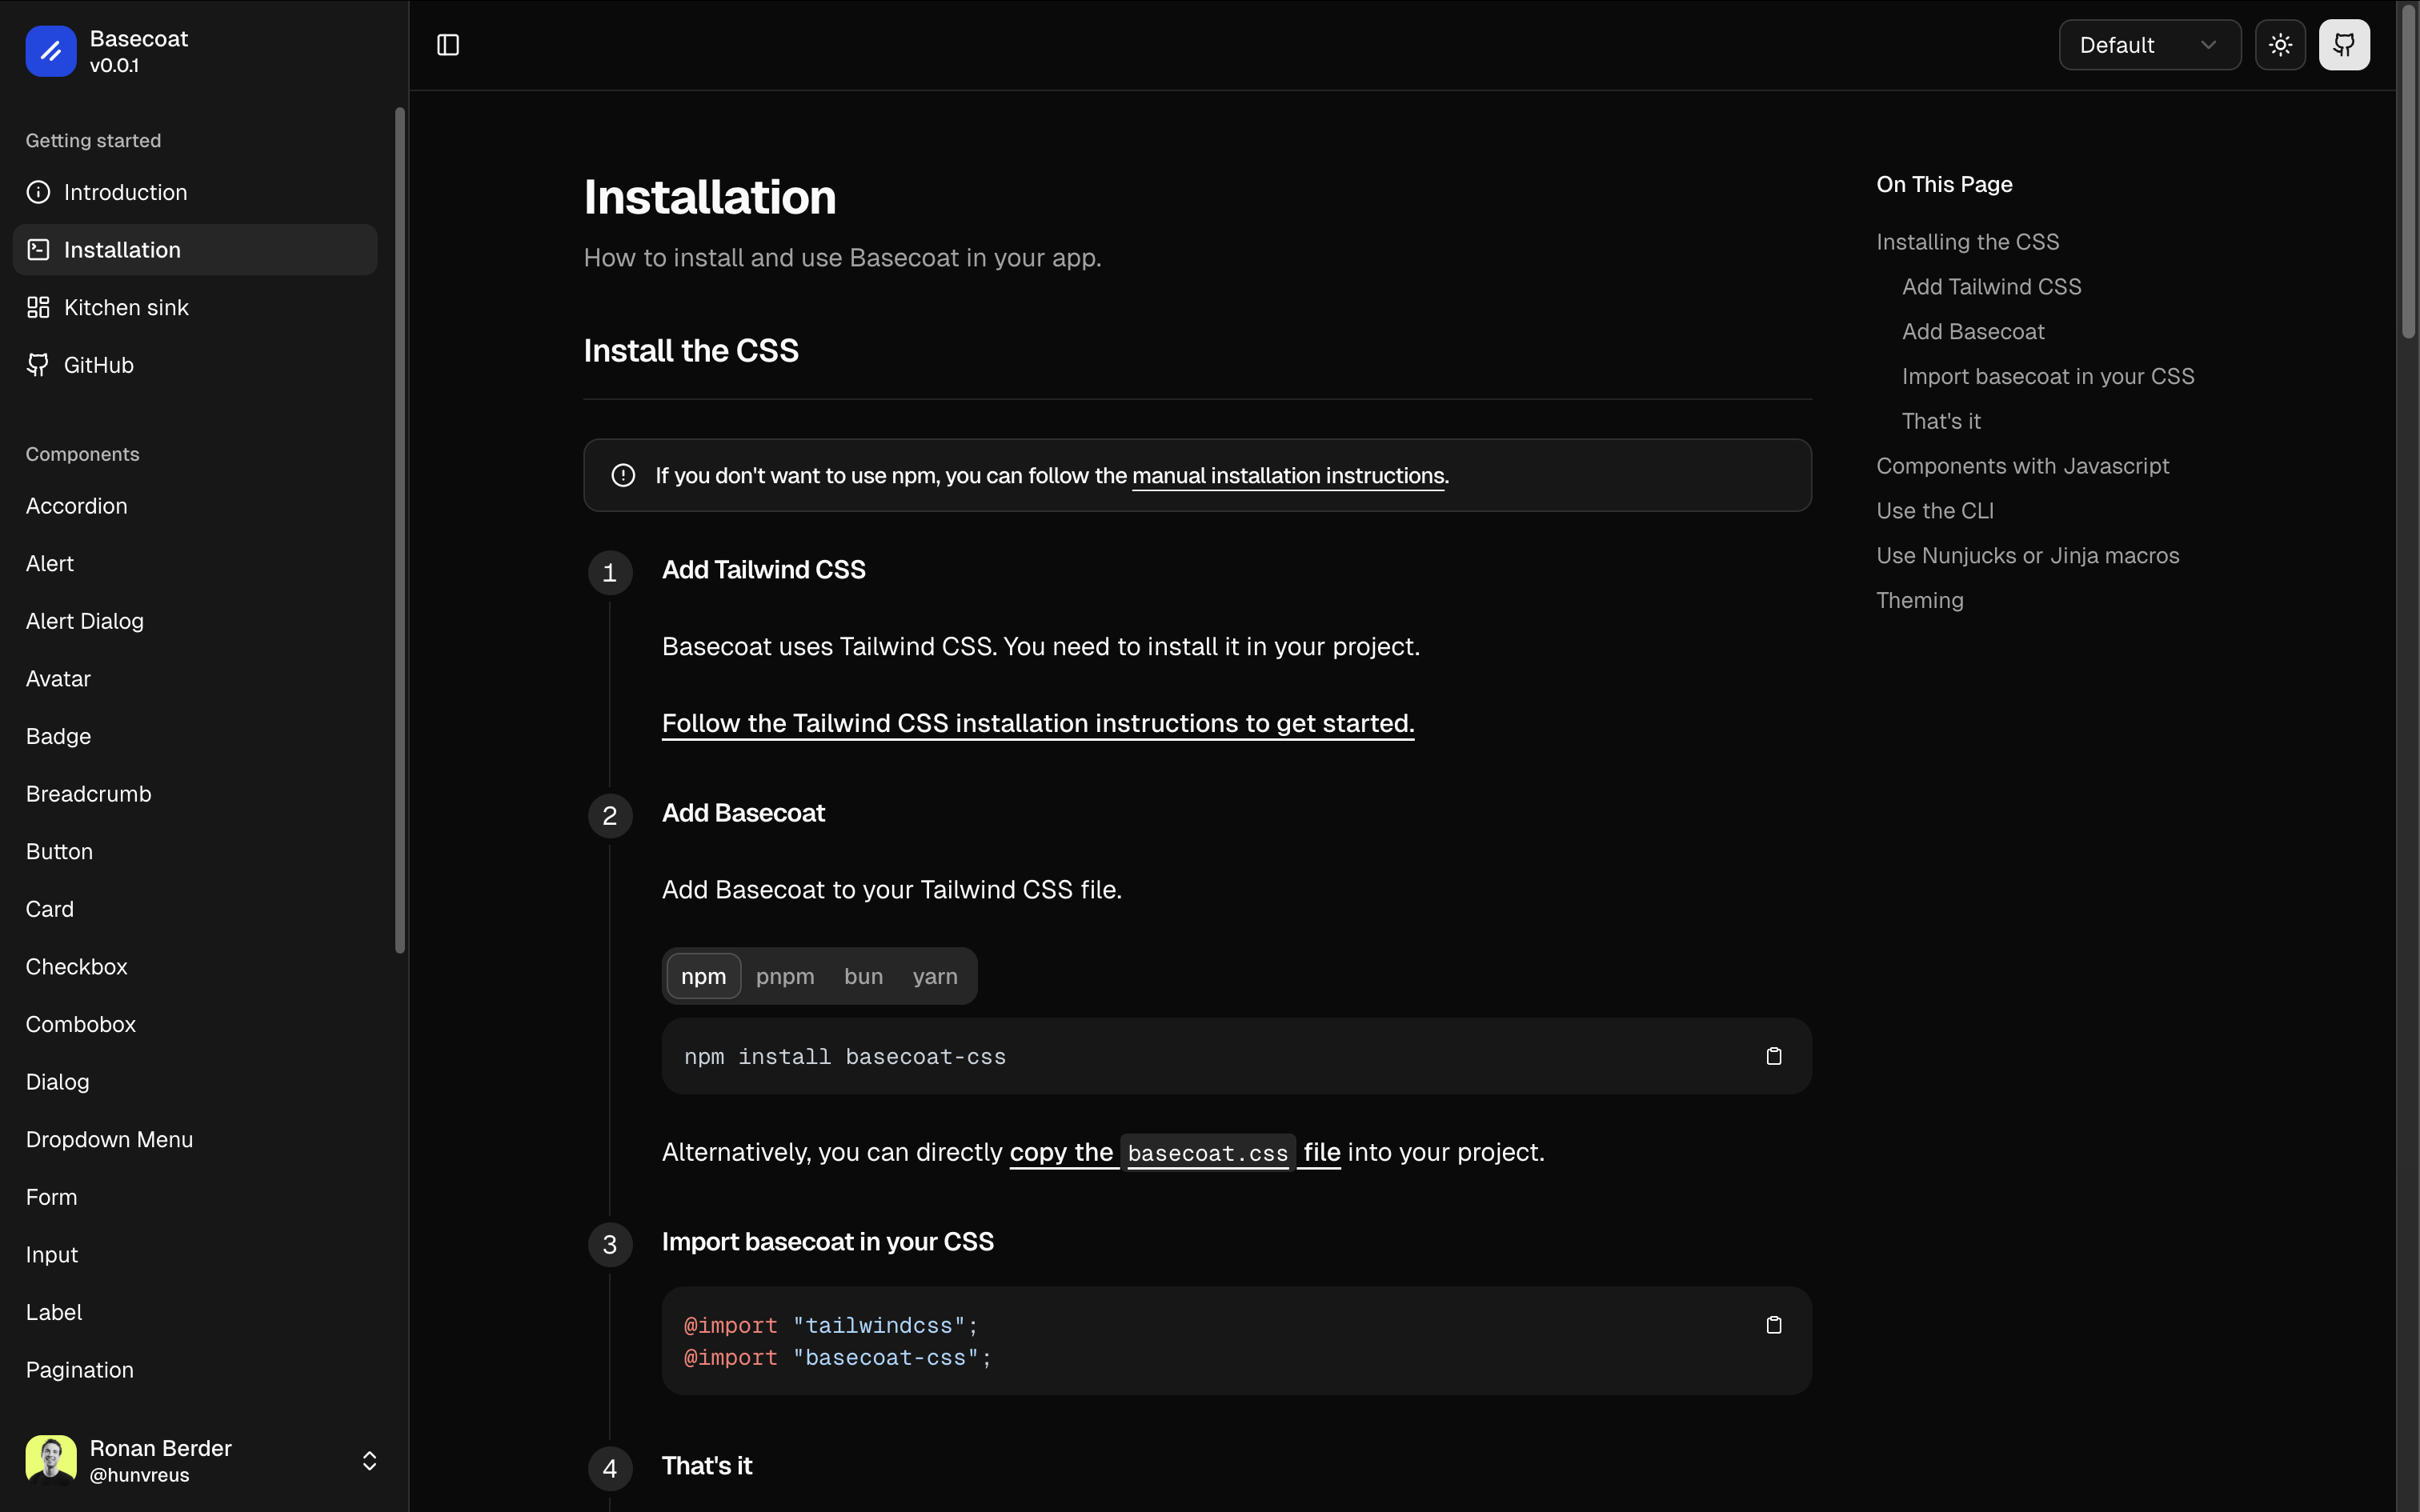Click the Ronan Berder name text
Screen dimensions: 2420x1512
pos(161,1448)
